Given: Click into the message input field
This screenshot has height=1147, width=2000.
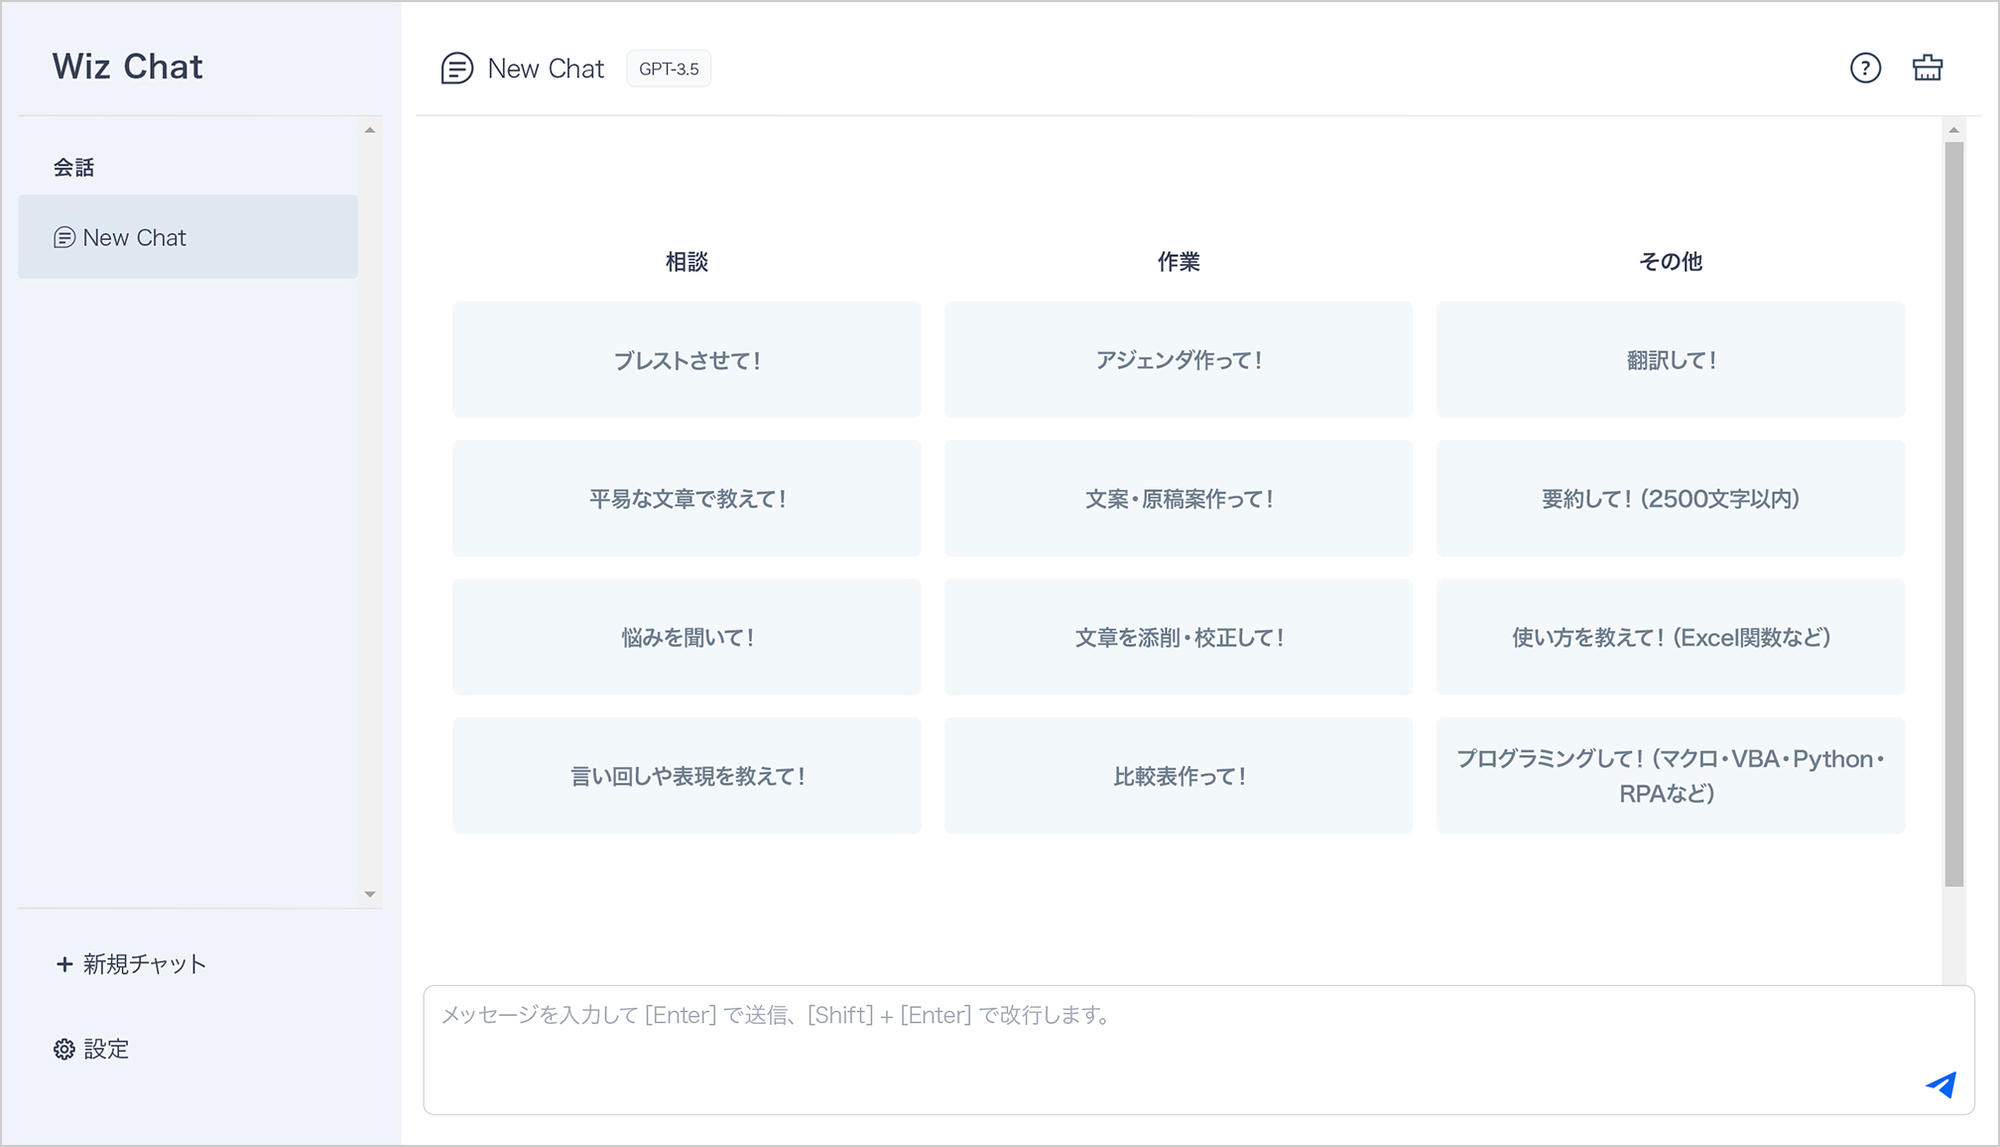Looking at the screenshot, I should coord(1150,1048).
